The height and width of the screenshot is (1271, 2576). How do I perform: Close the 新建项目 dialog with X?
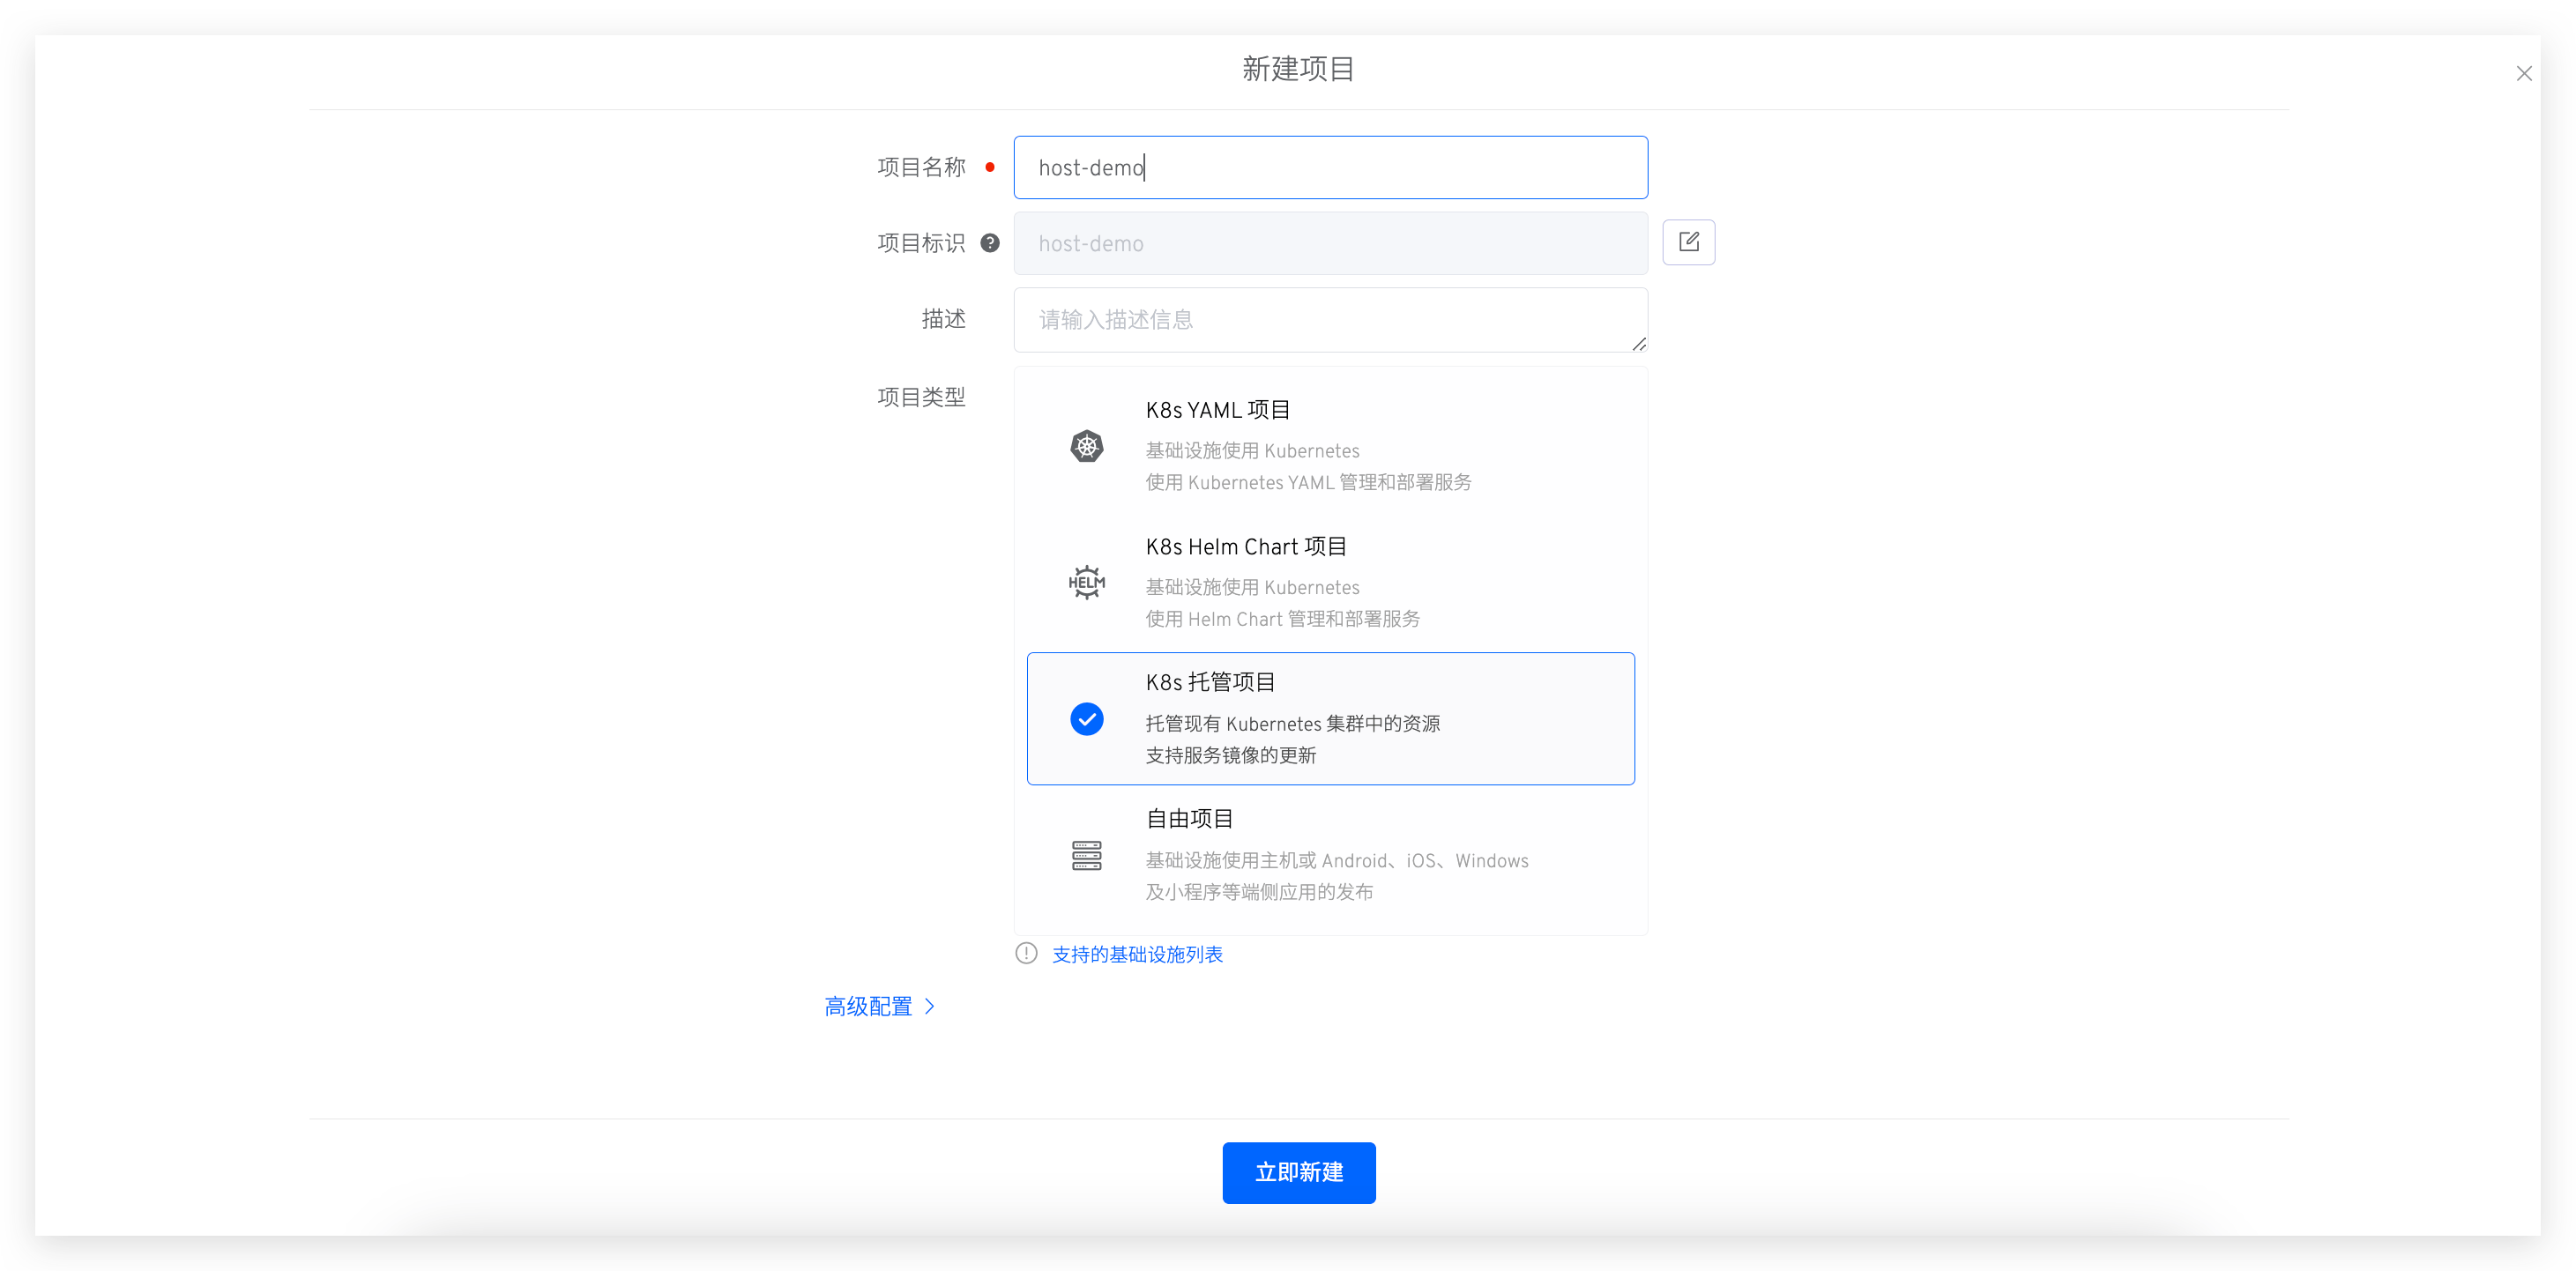(2523, 73)
